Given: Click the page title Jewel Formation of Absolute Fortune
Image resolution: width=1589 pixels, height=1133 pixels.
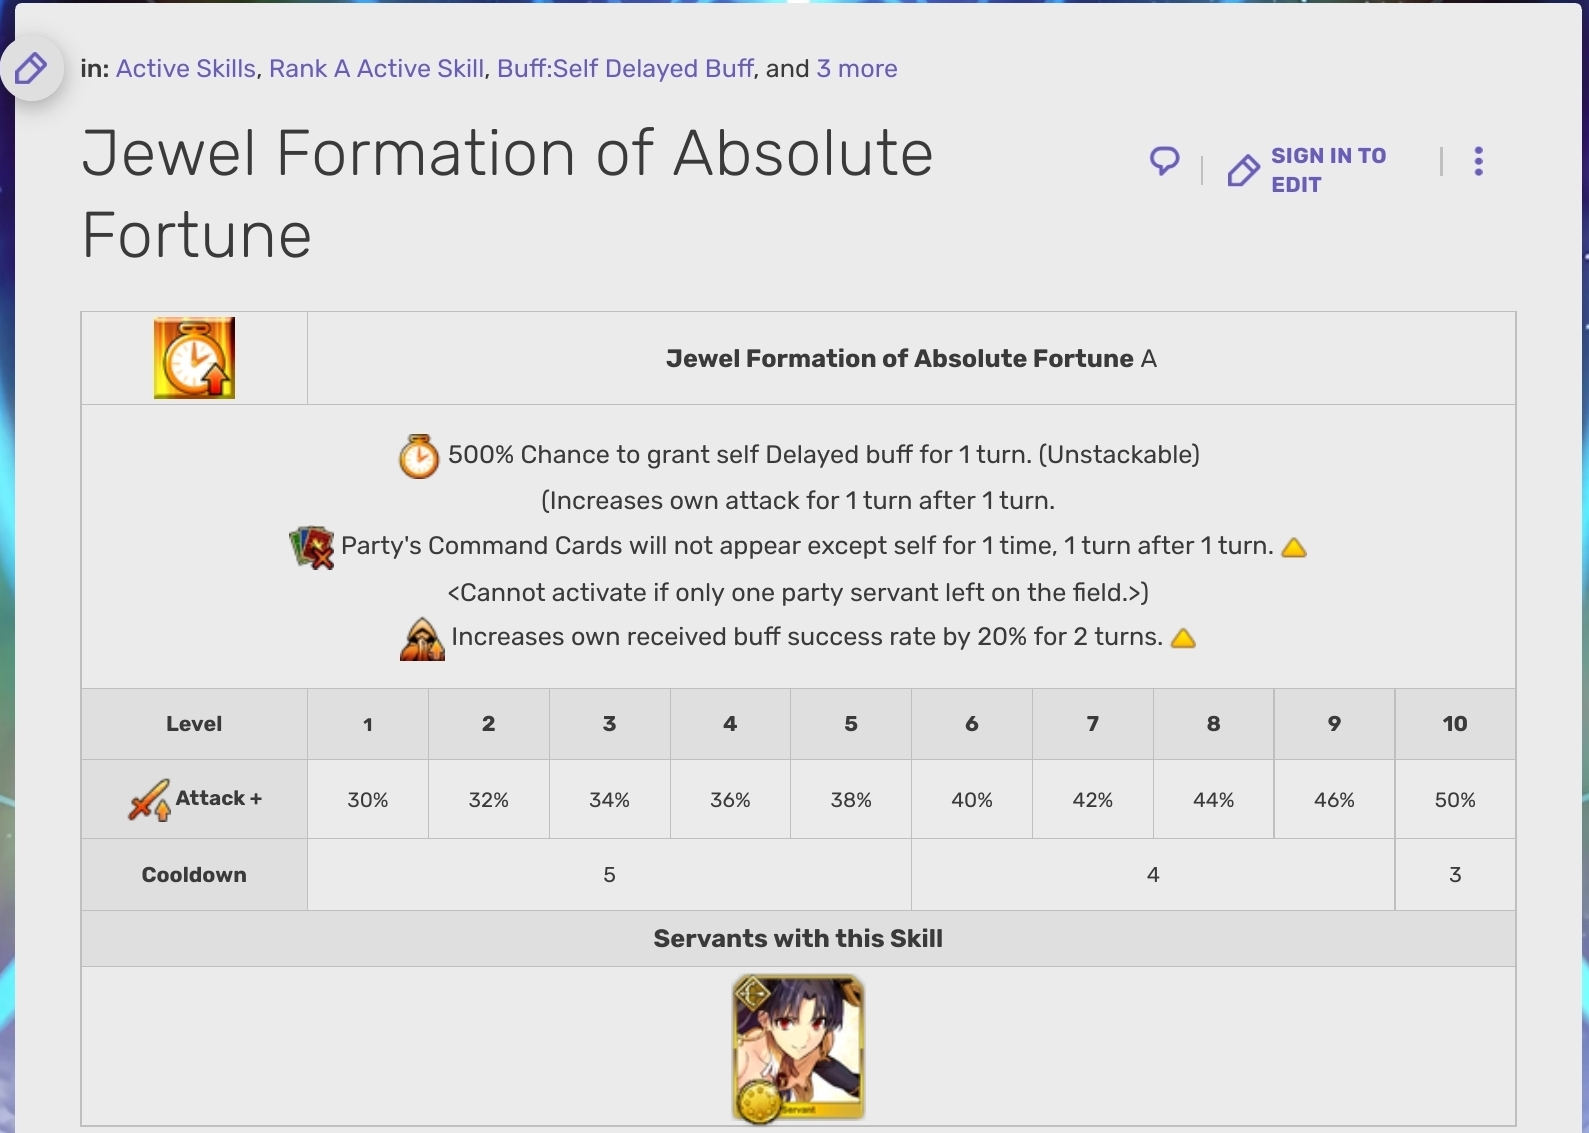Looking at the screenshot, I should pyautogui.click(x=508, y=194).
